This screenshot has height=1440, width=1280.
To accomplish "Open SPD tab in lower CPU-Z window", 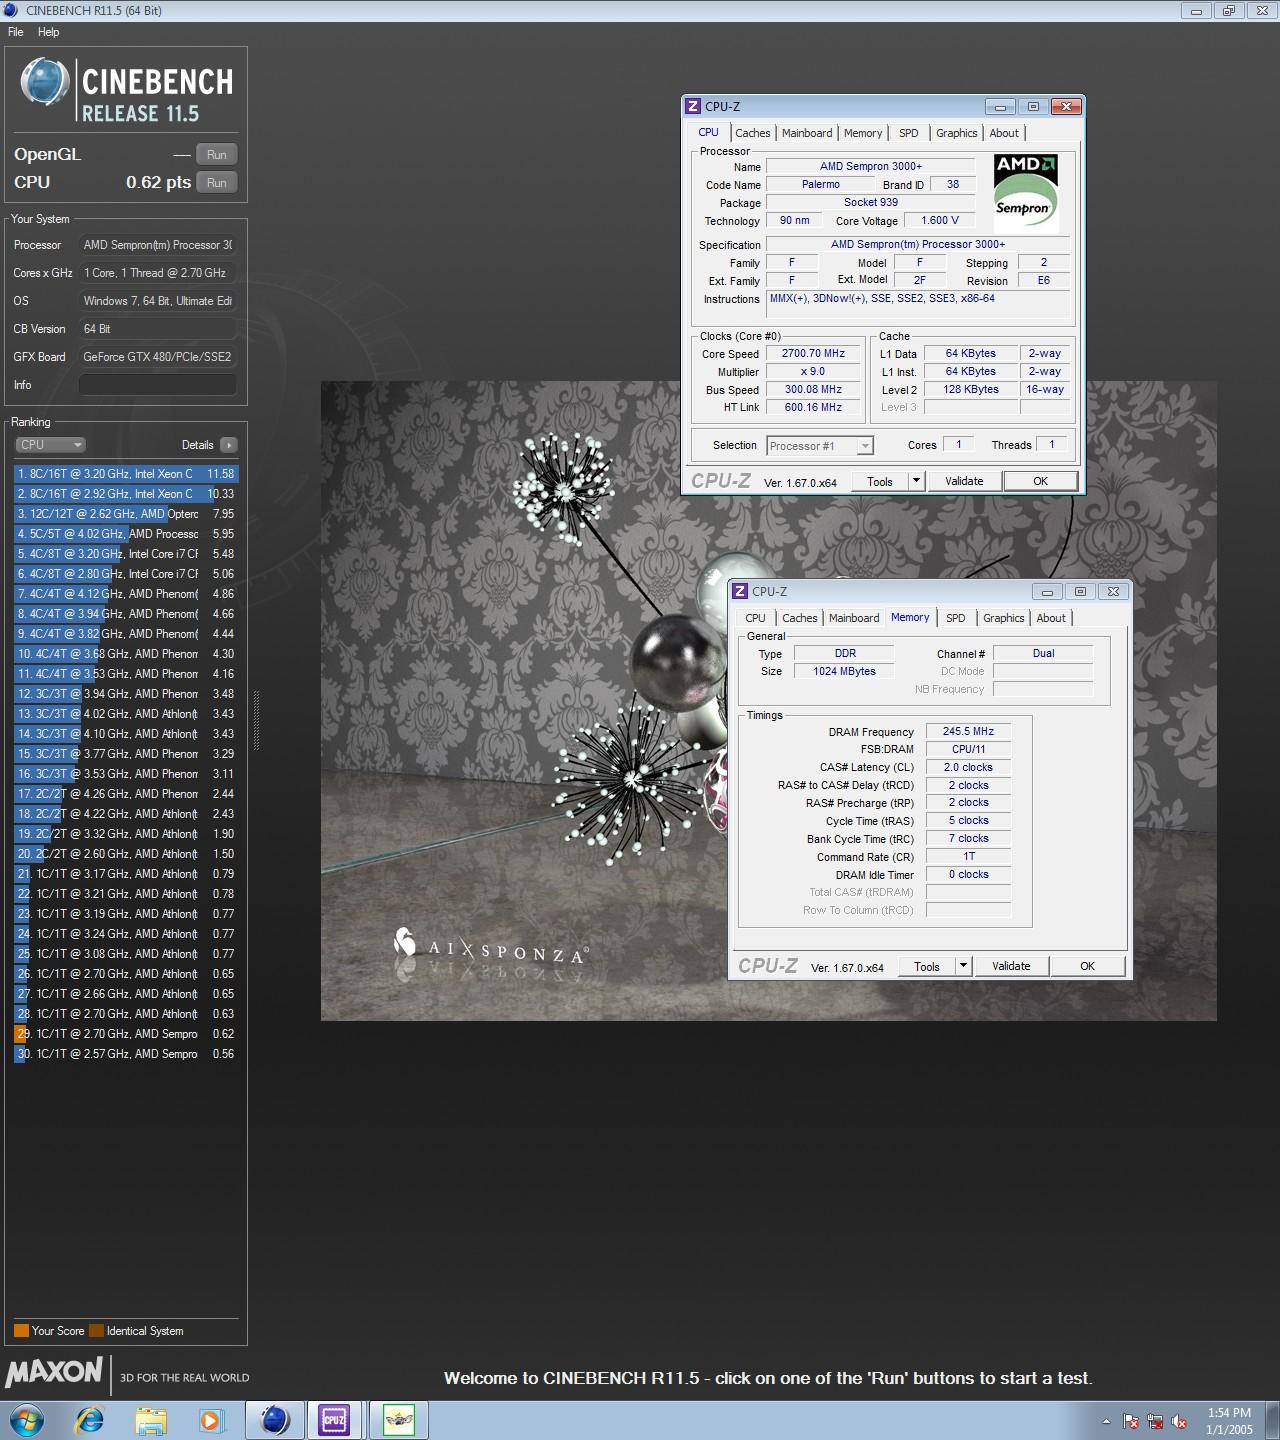I will [956, 618].
